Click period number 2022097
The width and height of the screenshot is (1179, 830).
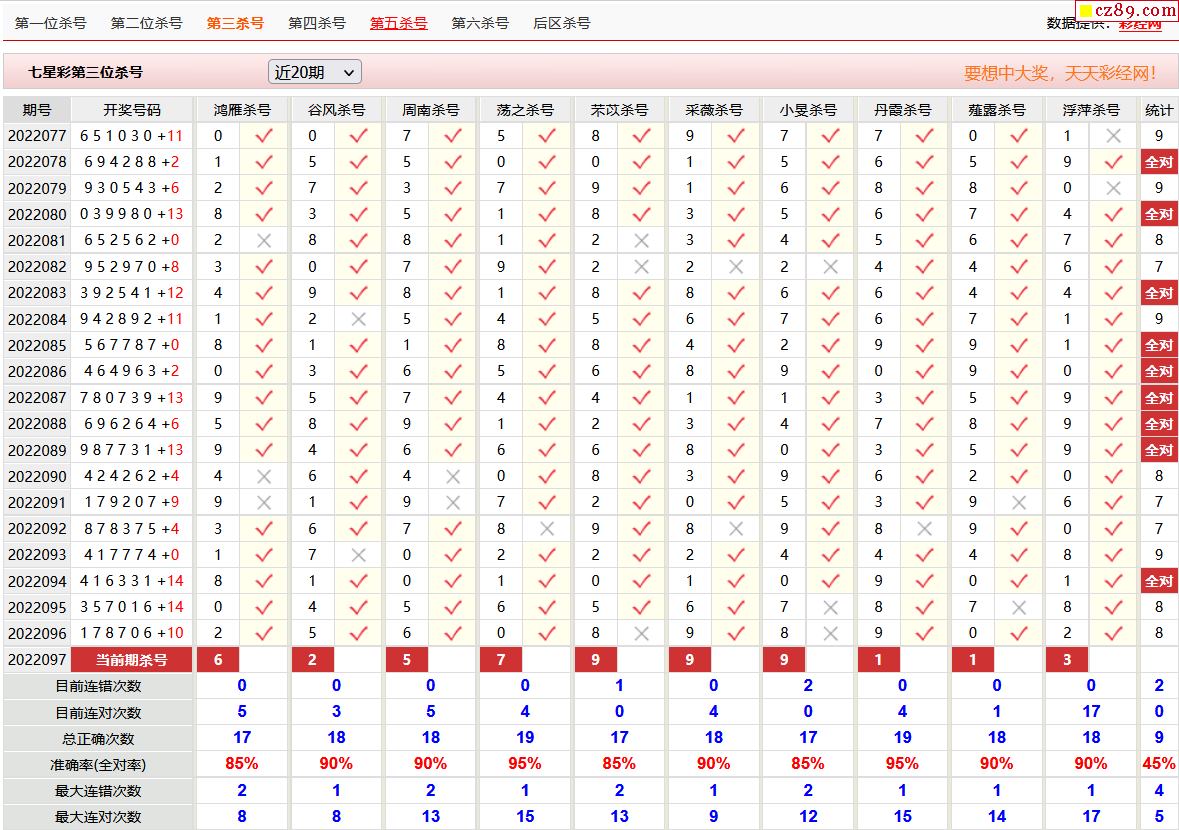click(x=37, y=659)
